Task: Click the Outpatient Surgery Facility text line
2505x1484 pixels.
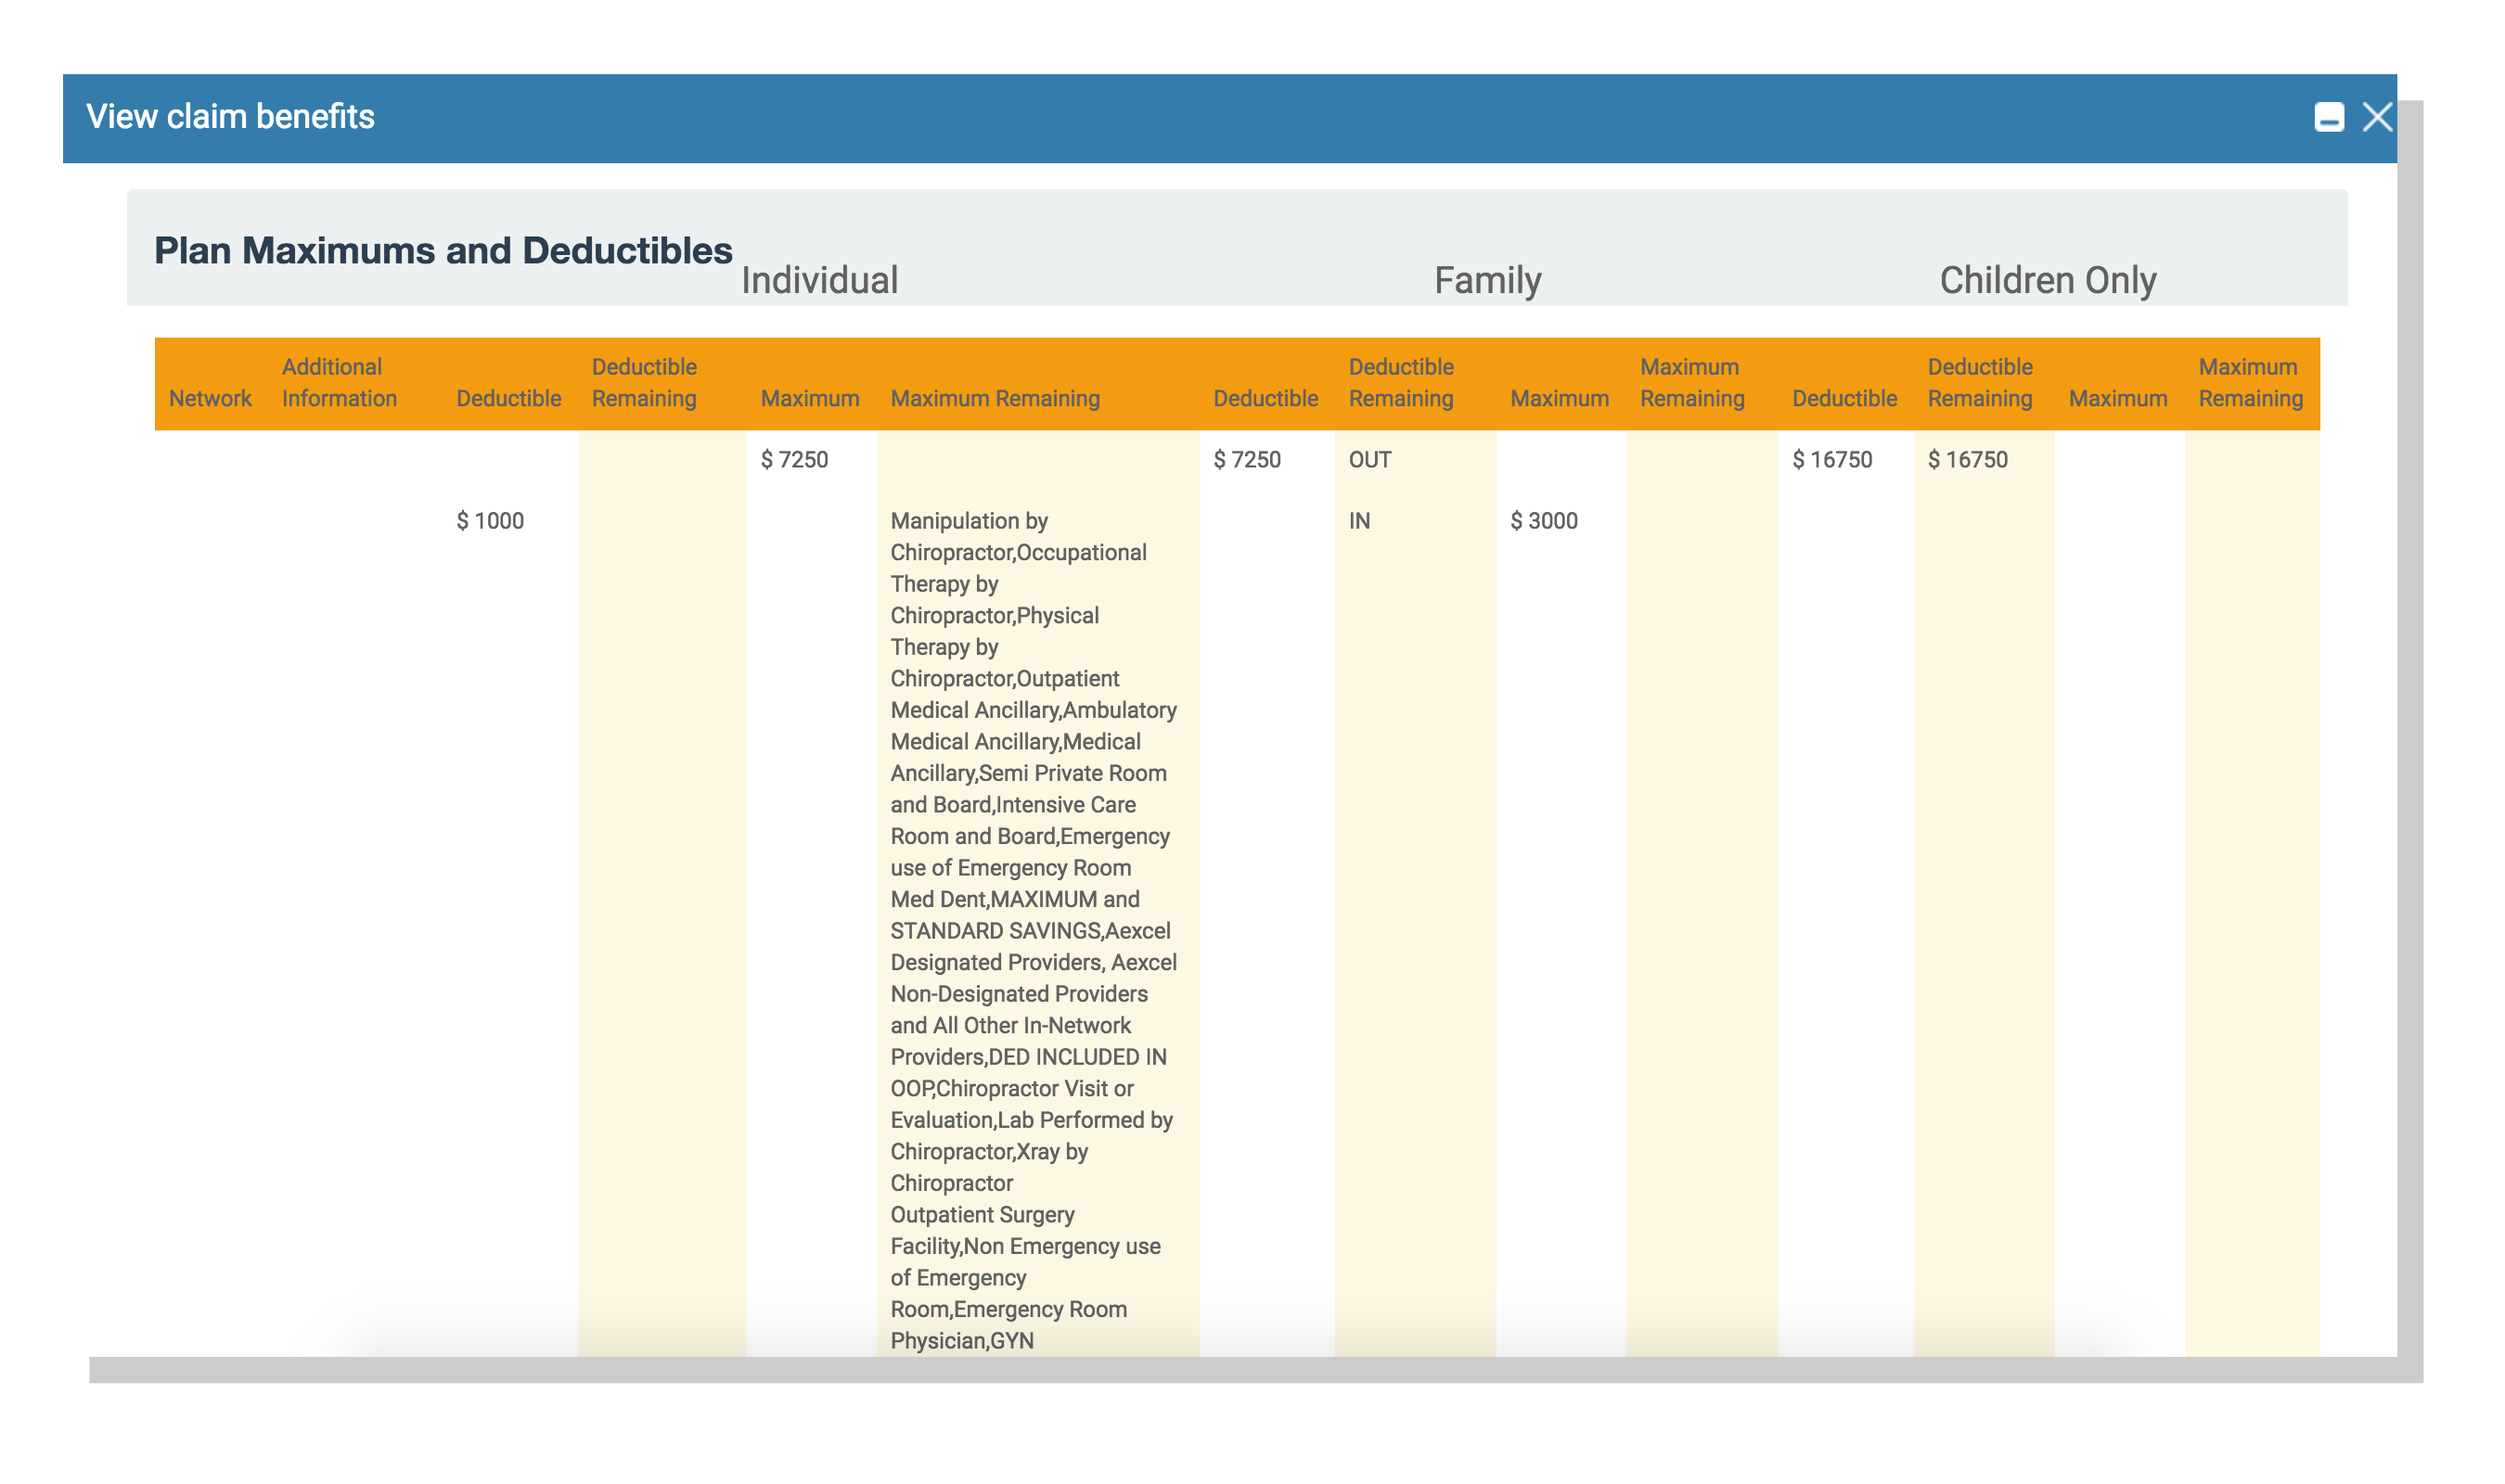Action: click(982, 1215)
